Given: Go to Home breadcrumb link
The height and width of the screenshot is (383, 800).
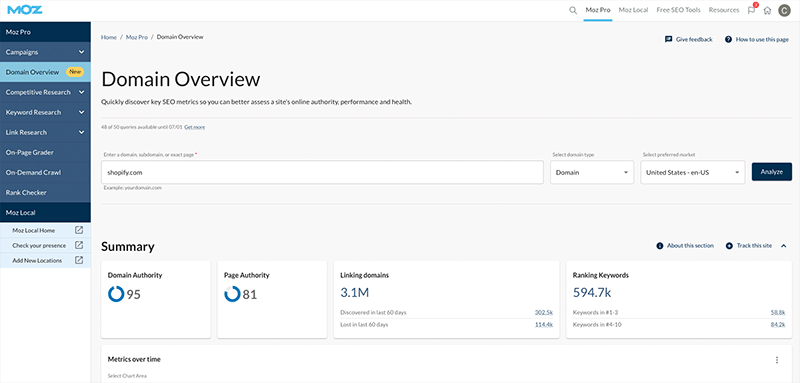Looking at the screenshot, I should point(109,37).
